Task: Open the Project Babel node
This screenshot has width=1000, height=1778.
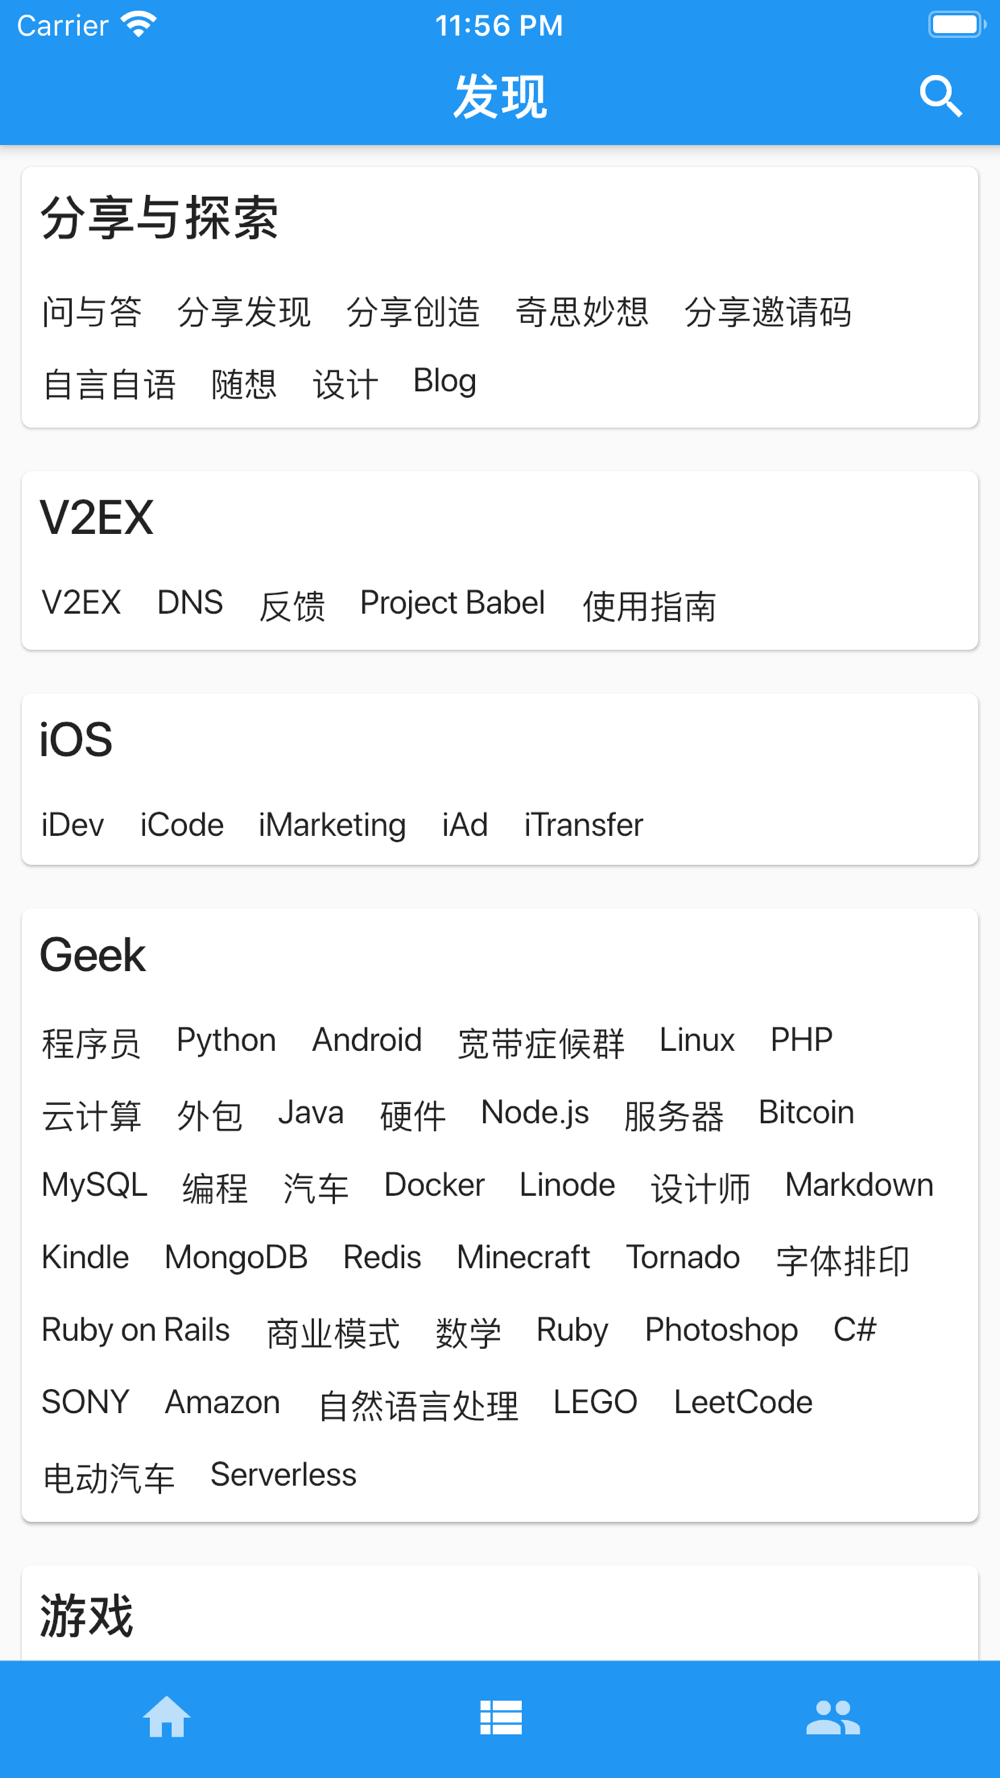Action: (452, 603)
